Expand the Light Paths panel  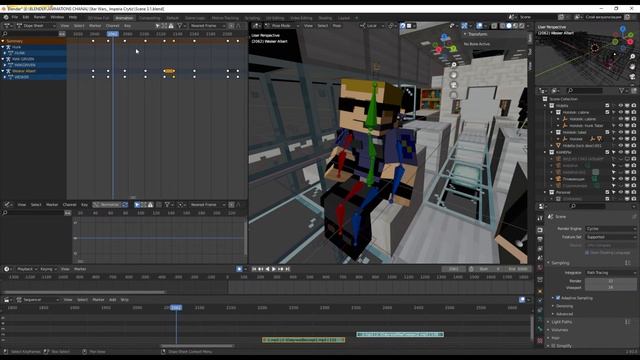point(561,322)
